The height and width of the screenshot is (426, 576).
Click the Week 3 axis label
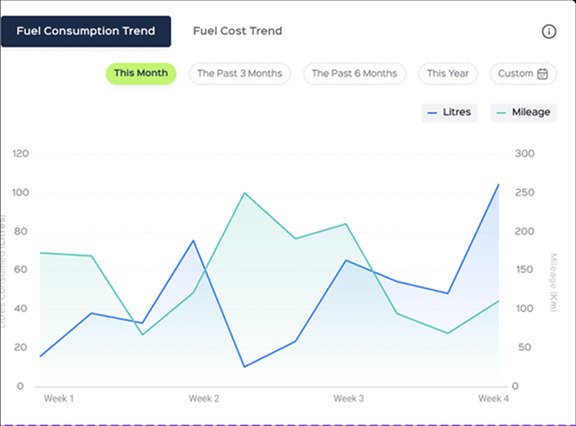pyautogui.click(x=349, y=398)
